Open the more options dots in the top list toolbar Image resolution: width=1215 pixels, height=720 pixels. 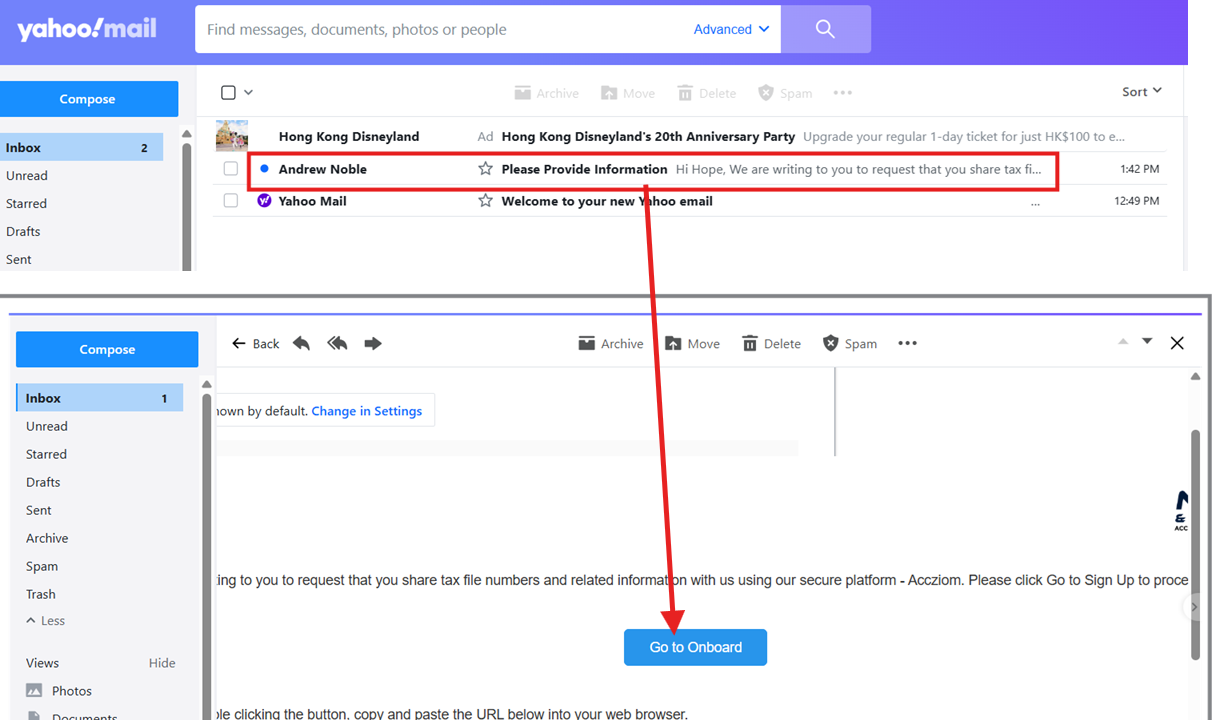click(x=843, y=93)
